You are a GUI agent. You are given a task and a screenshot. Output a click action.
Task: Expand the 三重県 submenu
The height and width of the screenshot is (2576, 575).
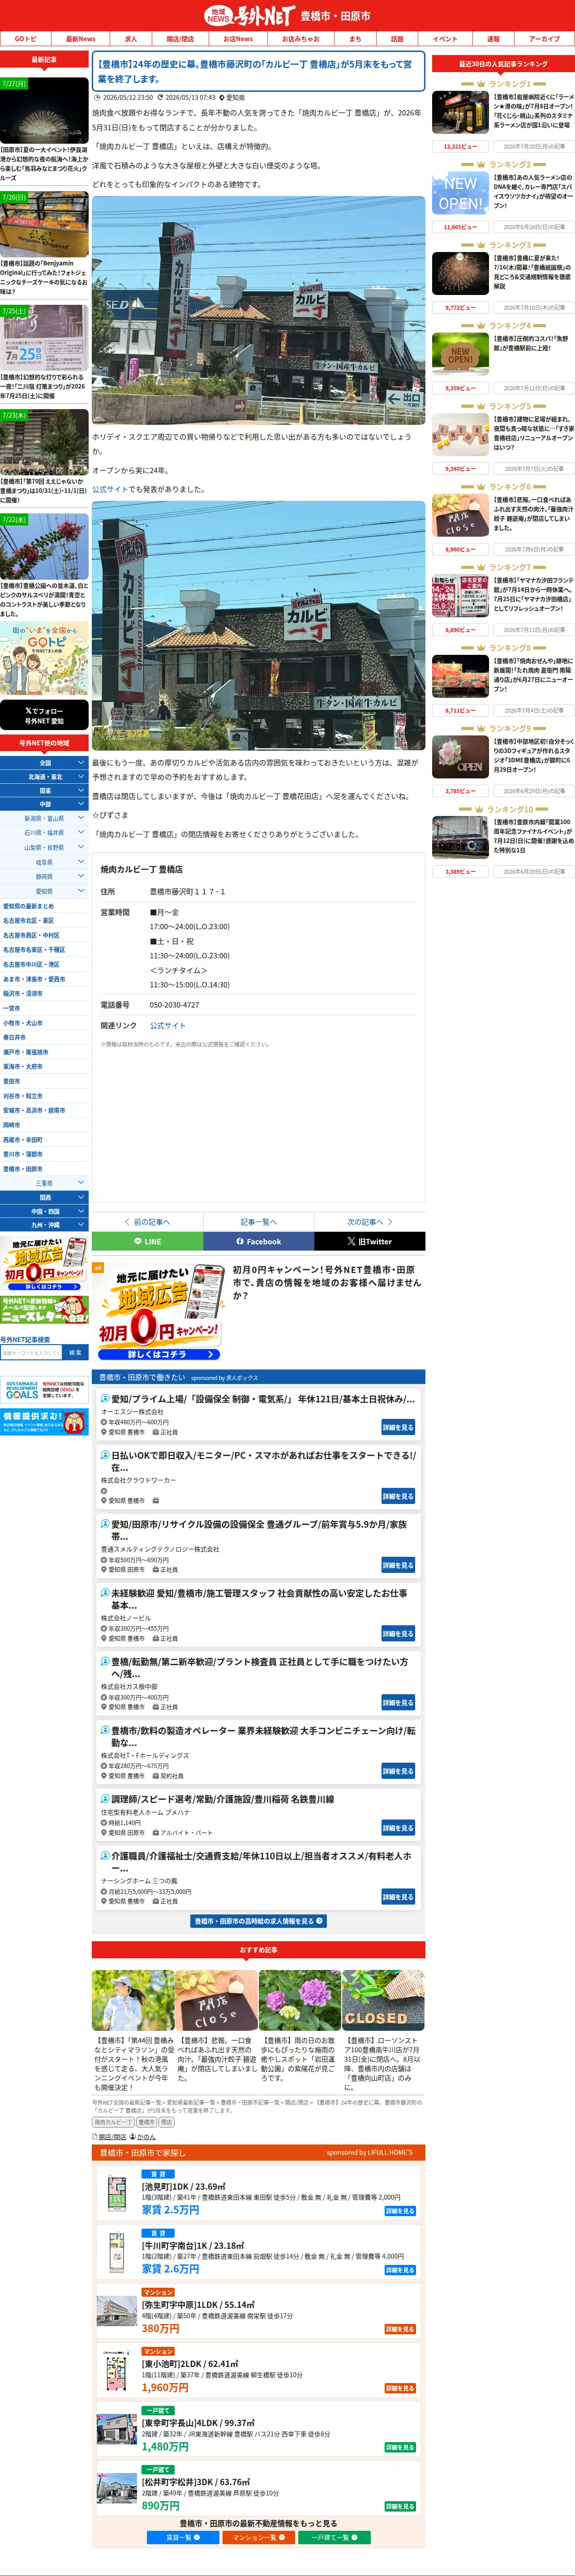point(44,1183)
